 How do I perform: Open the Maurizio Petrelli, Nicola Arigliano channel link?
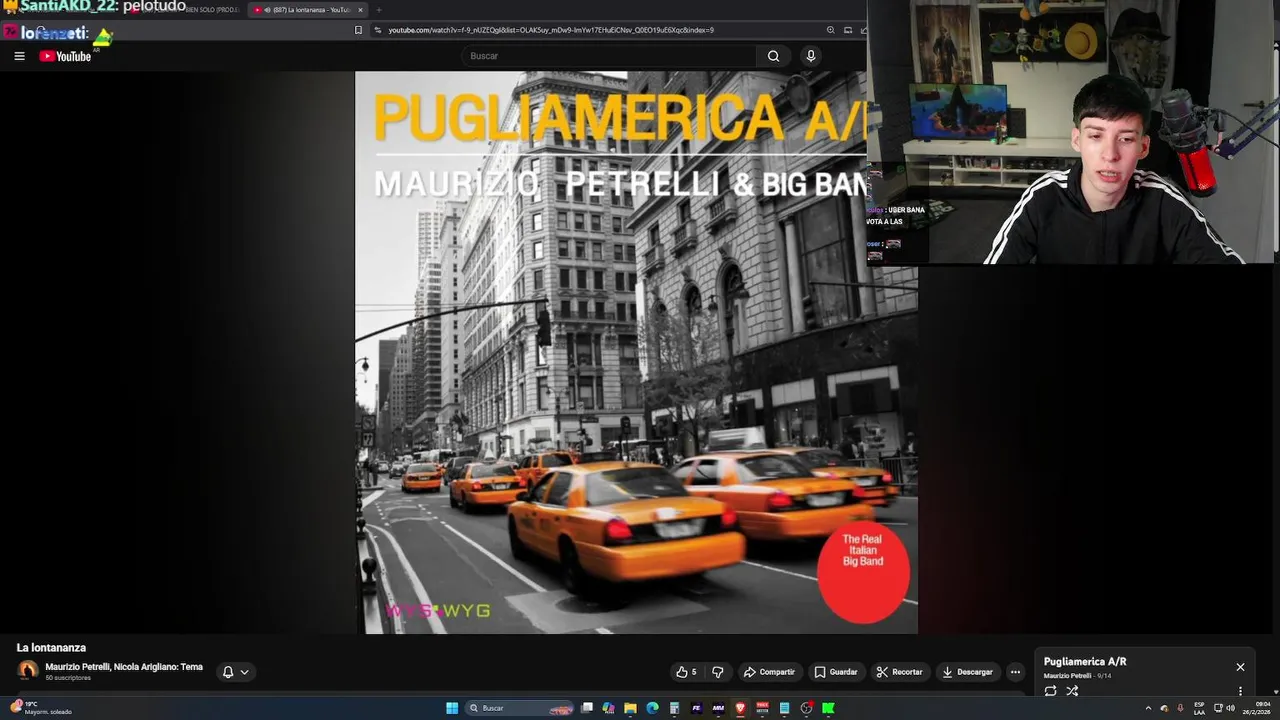124,667
